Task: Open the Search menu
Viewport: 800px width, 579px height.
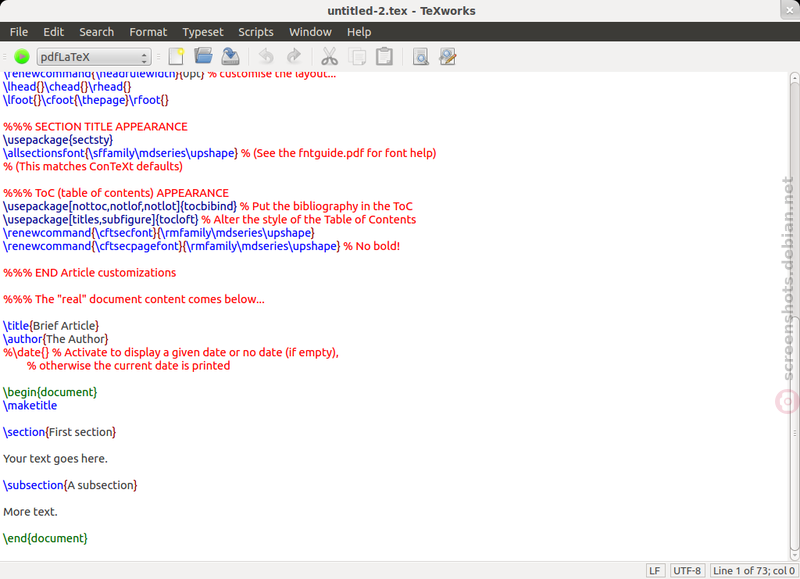Action: [96, 32]
